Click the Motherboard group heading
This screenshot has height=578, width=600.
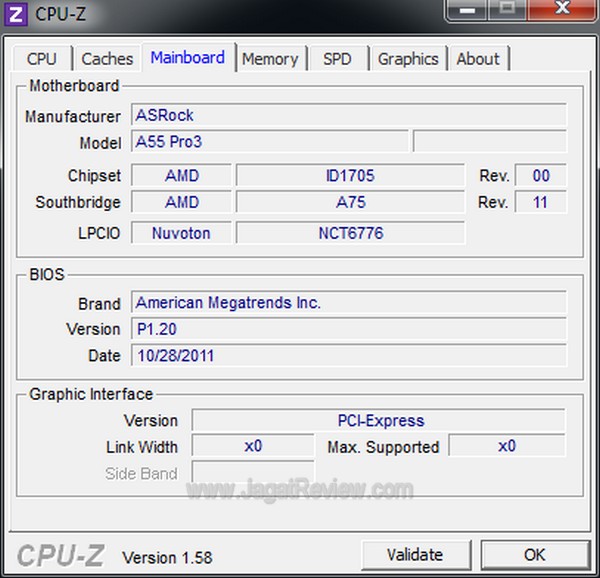(74, 86)
